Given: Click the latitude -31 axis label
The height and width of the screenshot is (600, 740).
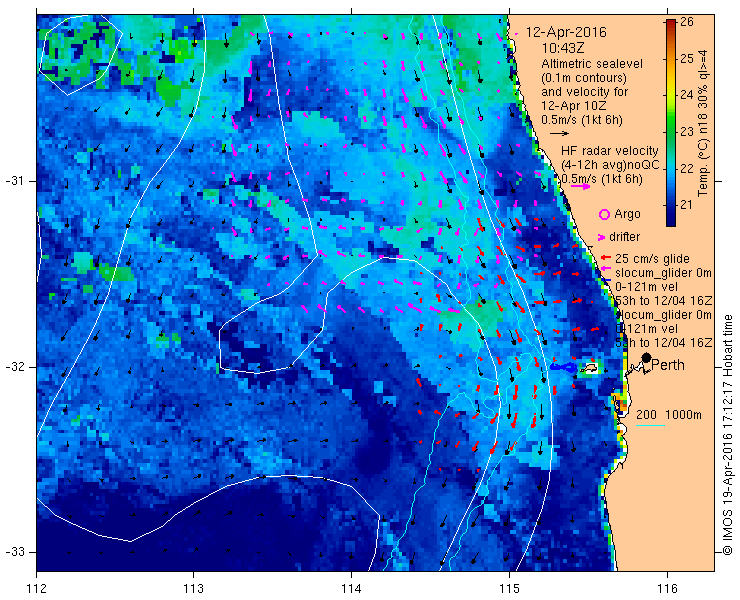Looking at the screenshot, I should (x=14, y=181).
